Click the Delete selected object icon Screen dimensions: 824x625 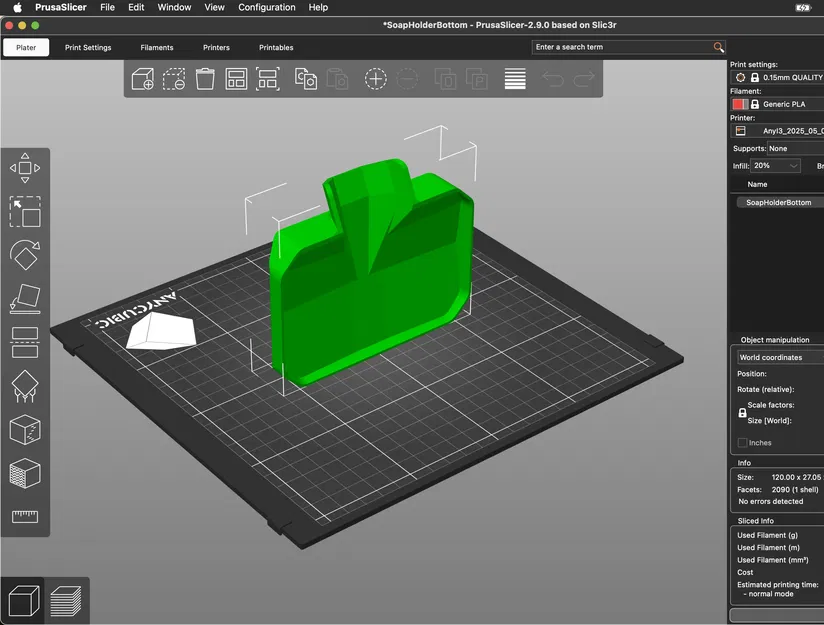click(x=174, y=79)
